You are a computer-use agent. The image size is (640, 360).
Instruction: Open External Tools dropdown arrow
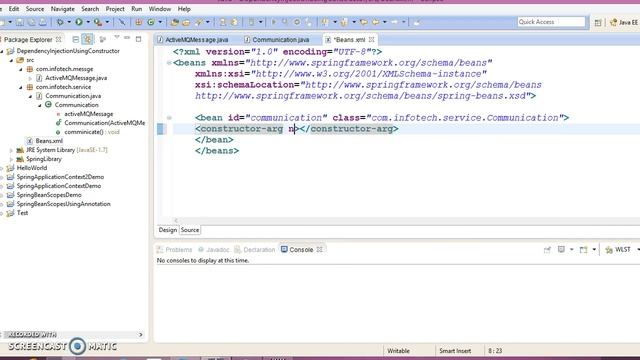107,22
